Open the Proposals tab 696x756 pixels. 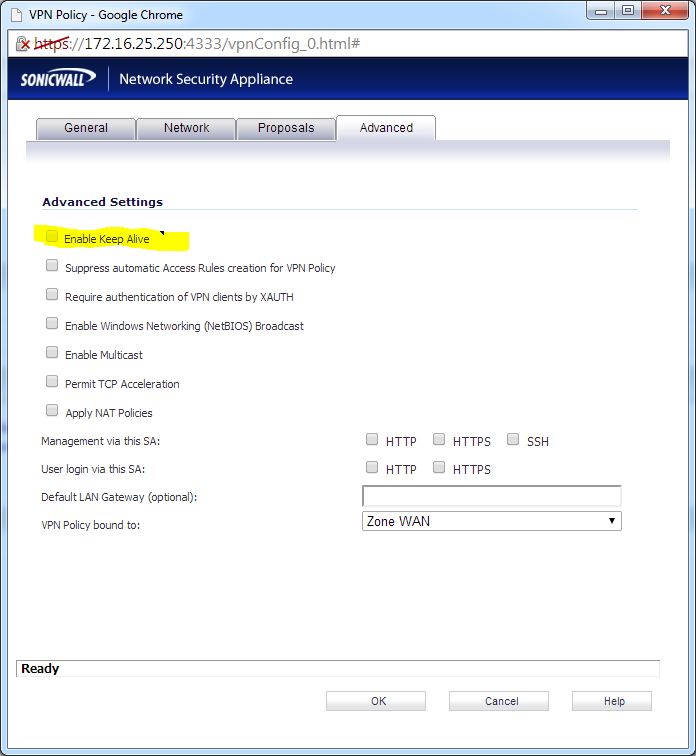tap(286, 128)
